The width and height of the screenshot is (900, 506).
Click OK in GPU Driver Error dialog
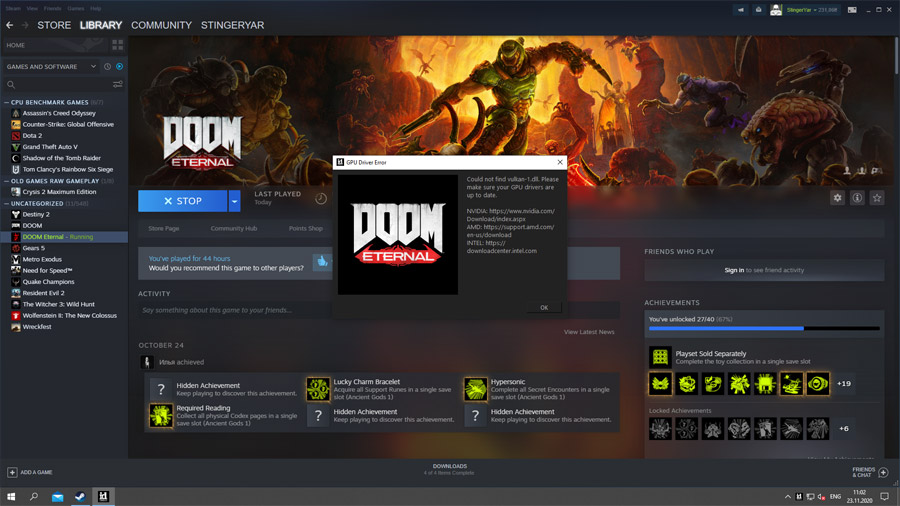point(544,308)
